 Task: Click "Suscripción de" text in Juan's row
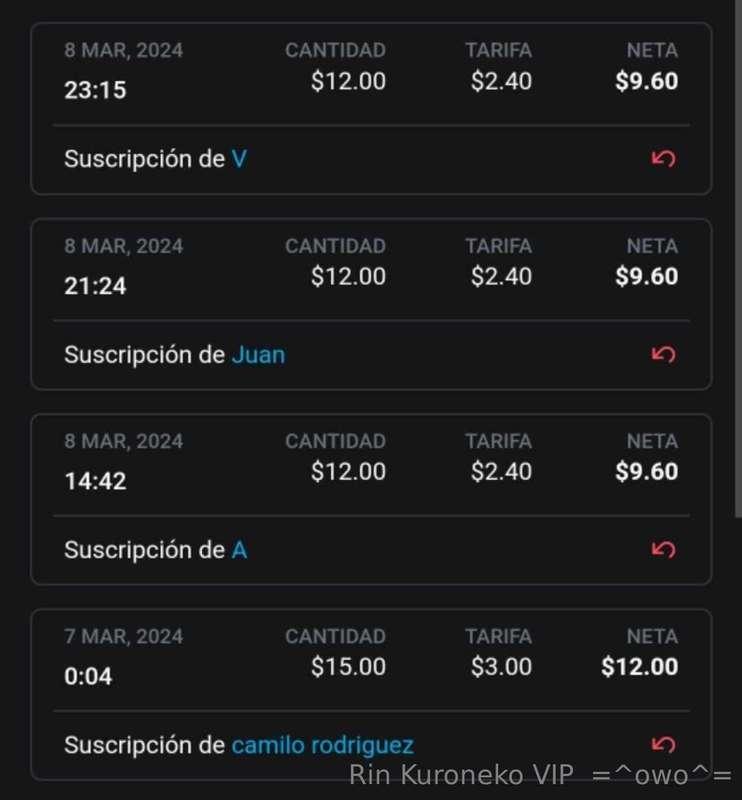[x=144, y=355]
